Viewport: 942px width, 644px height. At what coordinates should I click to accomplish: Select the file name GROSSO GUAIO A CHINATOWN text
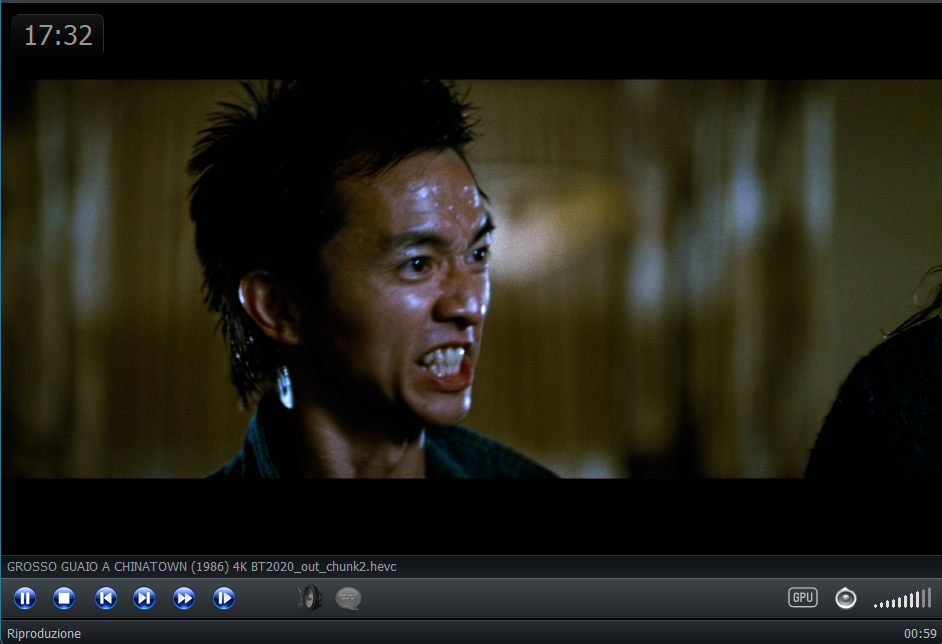pyautogui.click(x=202, y=567)
